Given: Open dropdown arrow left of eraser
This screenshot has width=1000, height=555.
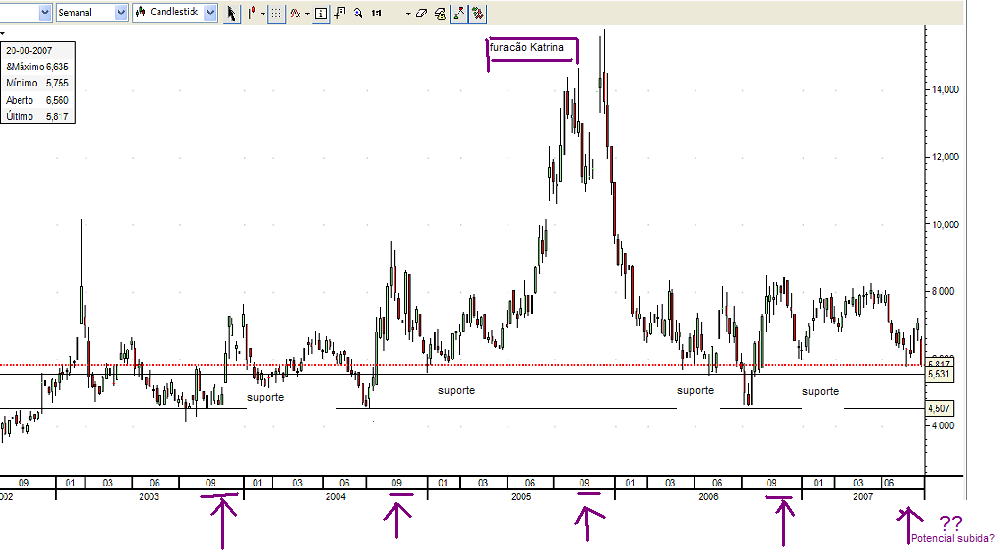Looking at the screenshot, I should click(x=408, y=13).
